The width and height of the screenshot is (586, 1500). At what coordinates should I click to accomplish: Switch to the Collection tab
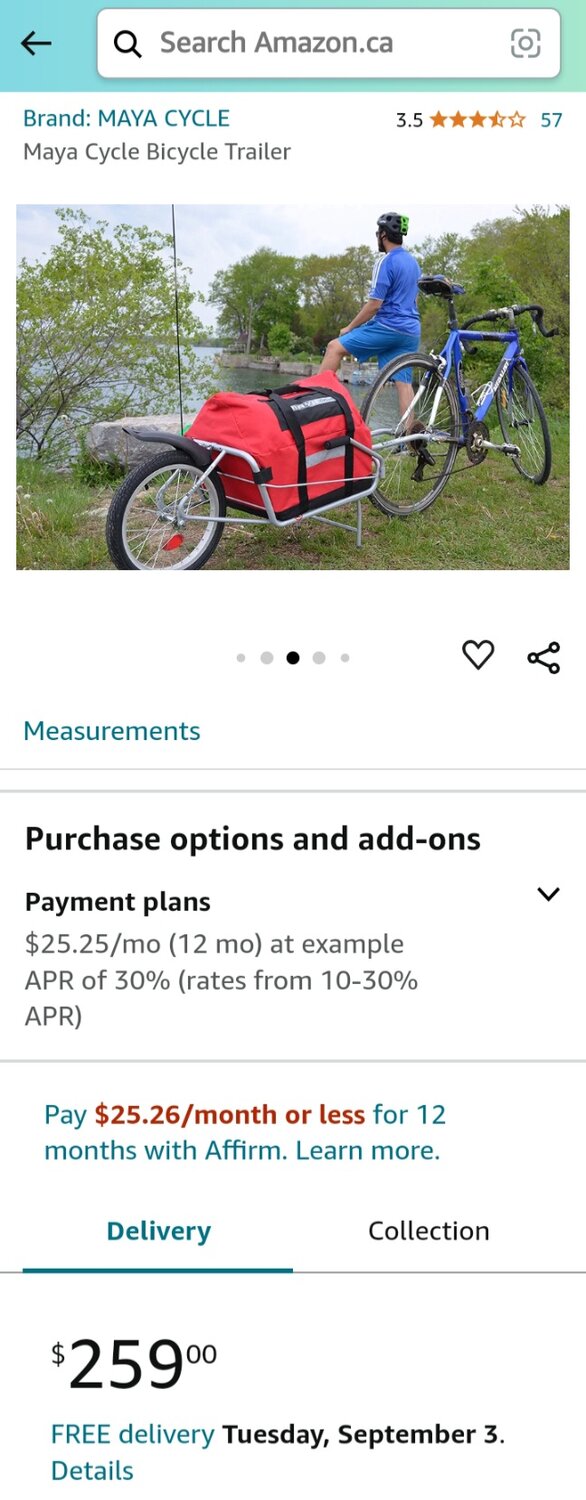click(429, 1230)
